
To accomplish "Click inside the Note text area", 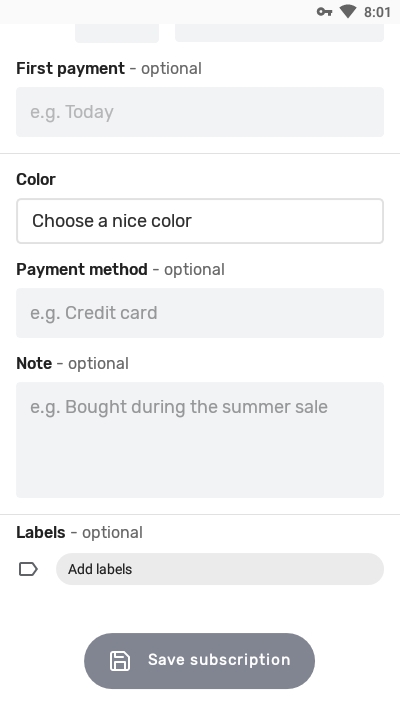I will (x=200, y=440).
